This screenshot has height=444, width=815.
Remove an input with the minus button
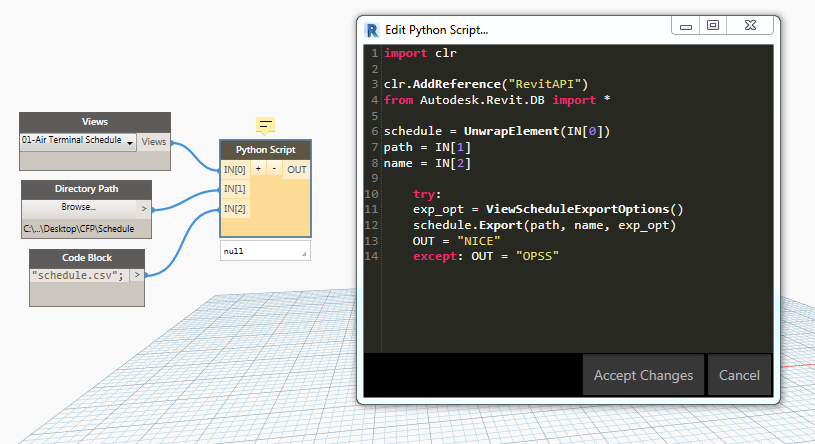coord(274,168)
